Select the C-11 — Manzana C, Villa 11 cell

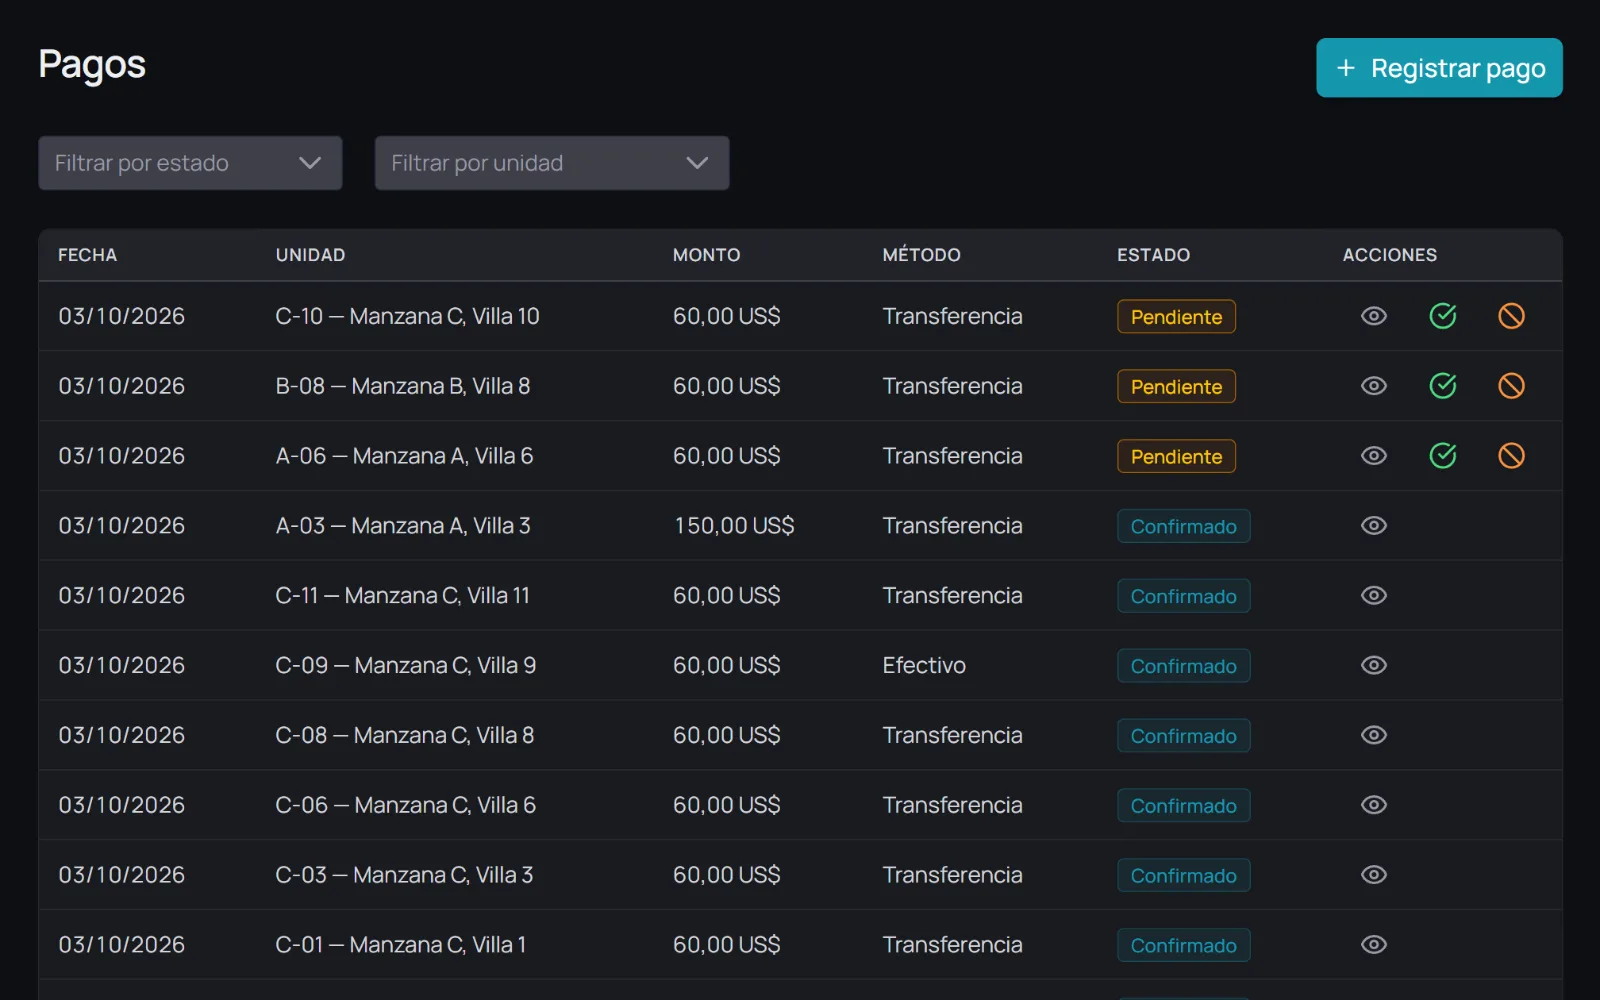click(403, 596)
